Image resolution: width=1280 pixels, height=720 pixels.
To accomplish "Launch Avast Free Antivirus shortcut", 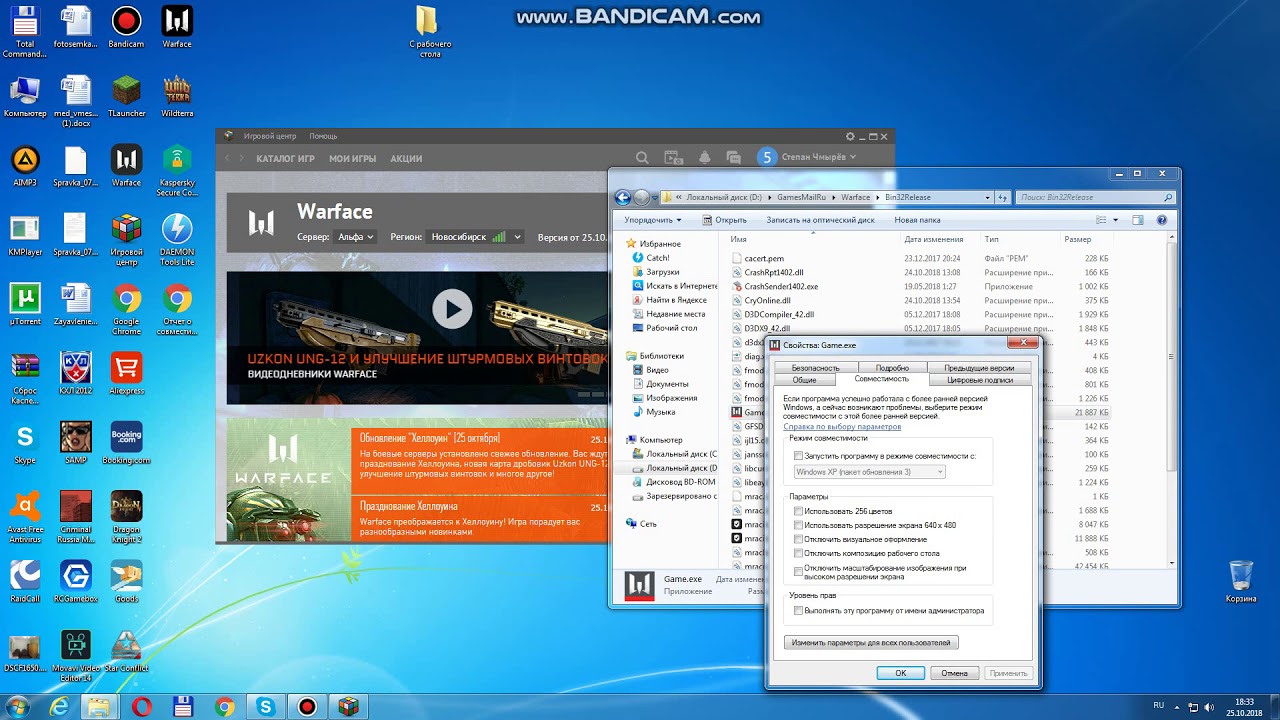I will tap(25, 516).
